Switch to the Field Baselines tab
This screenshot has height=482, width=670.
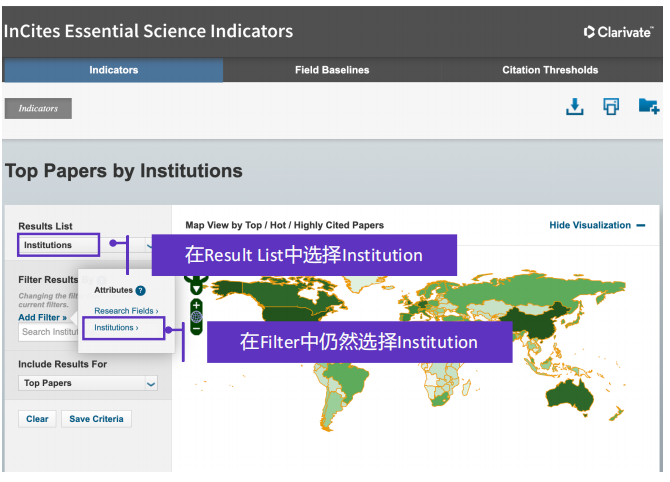(x=332, y=70)
